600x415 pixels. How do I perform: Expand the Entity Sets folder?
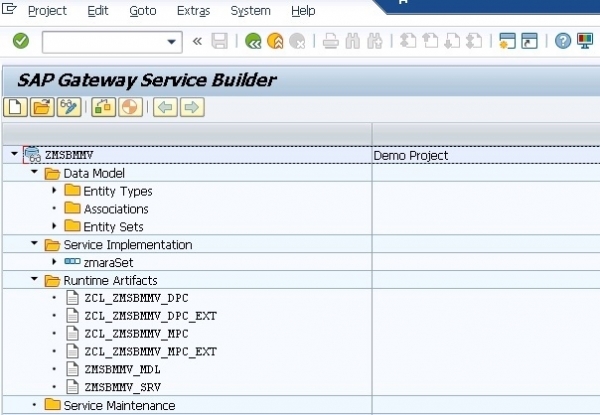tap(54, 226)
